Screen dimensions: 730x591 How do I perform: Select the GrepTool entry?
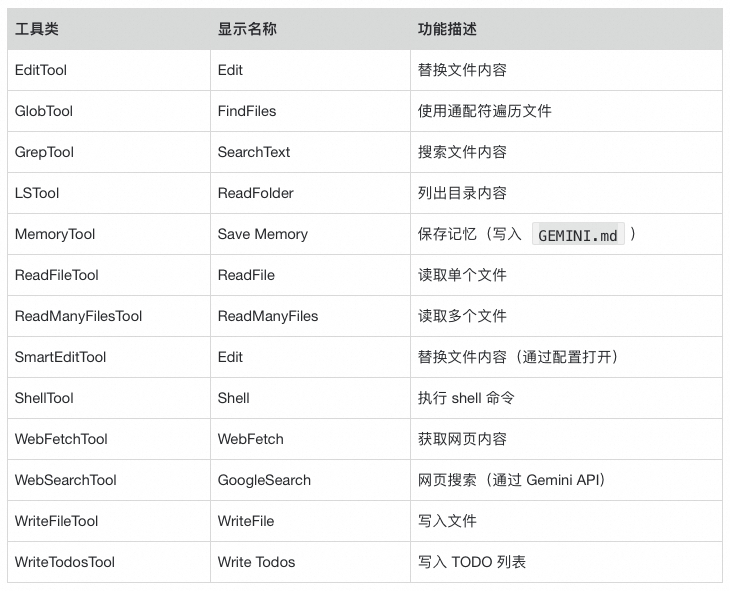tap(44, 152)
